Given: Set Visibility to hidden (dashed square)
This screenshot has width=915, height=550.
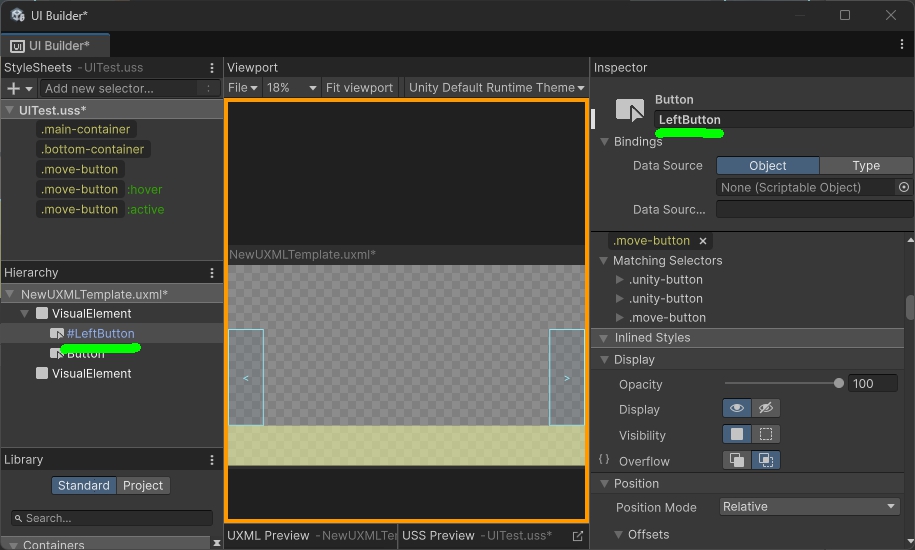Looking at the screenshot, I should click(766, 434).
